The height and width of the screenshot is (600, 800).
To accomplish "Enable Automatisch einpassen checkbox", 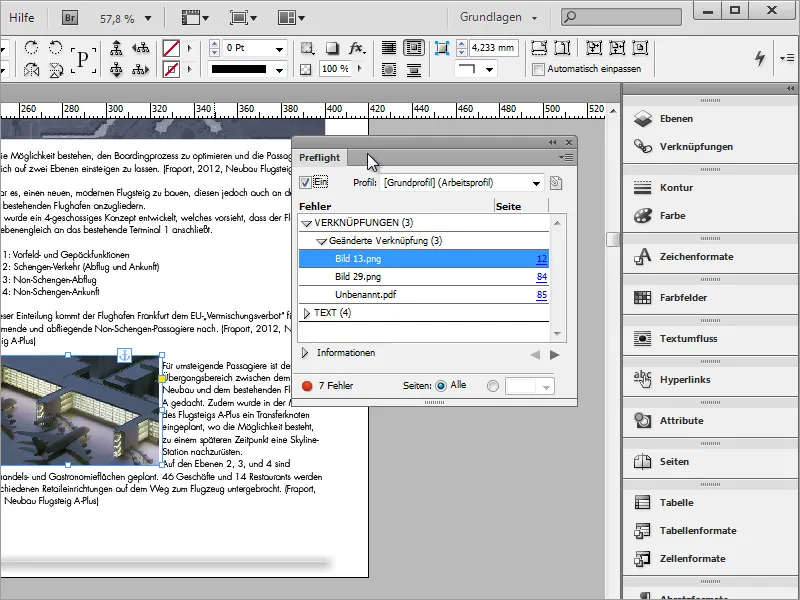I will click(x=538, y=69).
